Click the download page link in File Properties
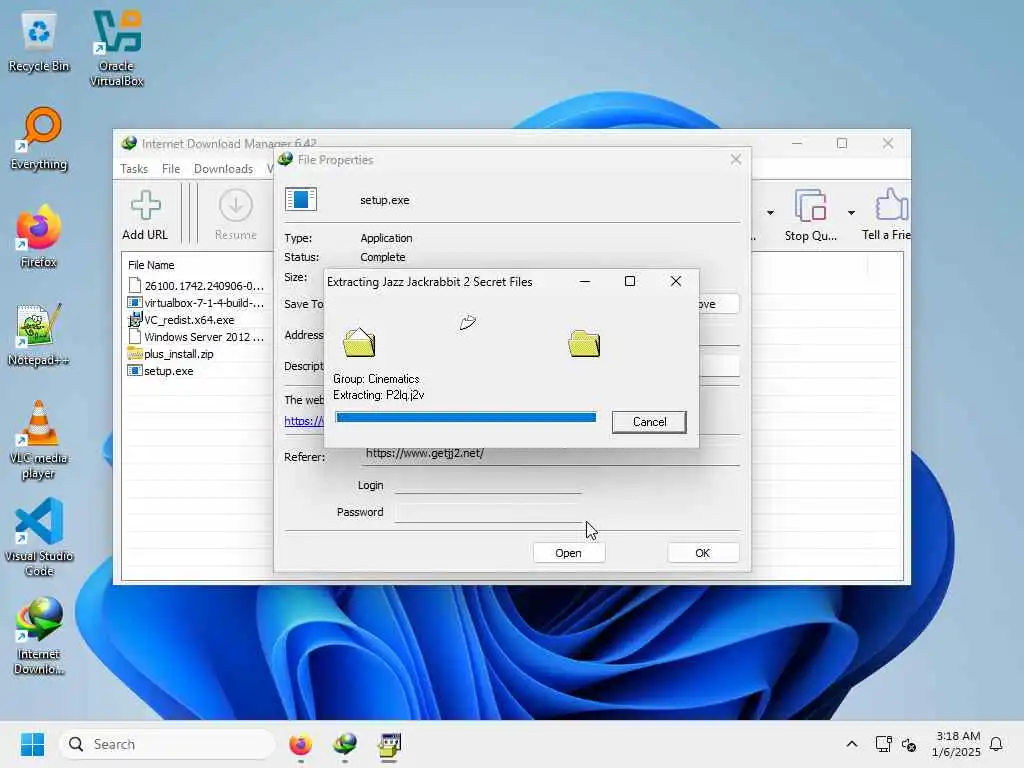Image resolution: width=1024 pixels, height=768 pixels. (304, 421)
